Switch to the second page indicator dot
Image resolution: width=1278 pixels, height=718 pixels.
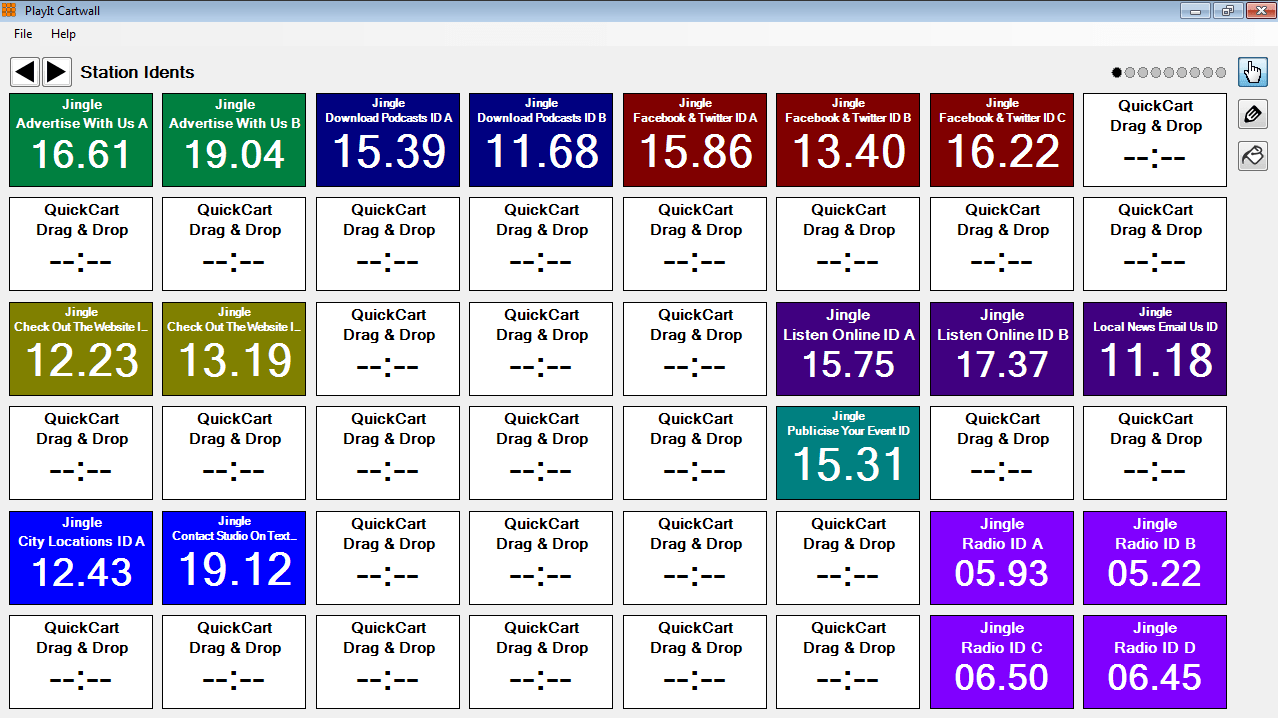(1130, 73)
